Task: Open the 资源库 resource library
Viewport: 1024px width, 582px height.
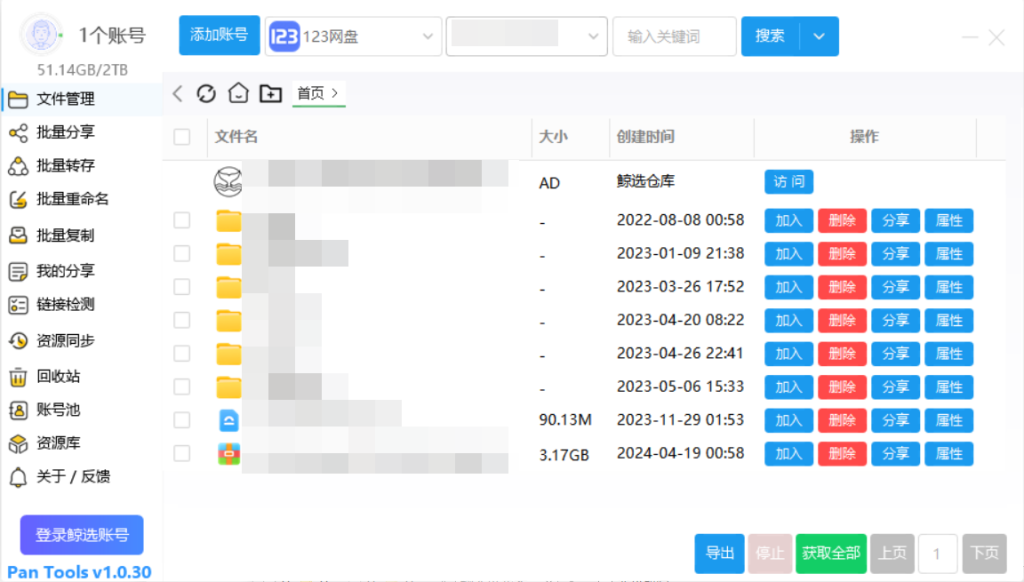Action: point(56,444)
